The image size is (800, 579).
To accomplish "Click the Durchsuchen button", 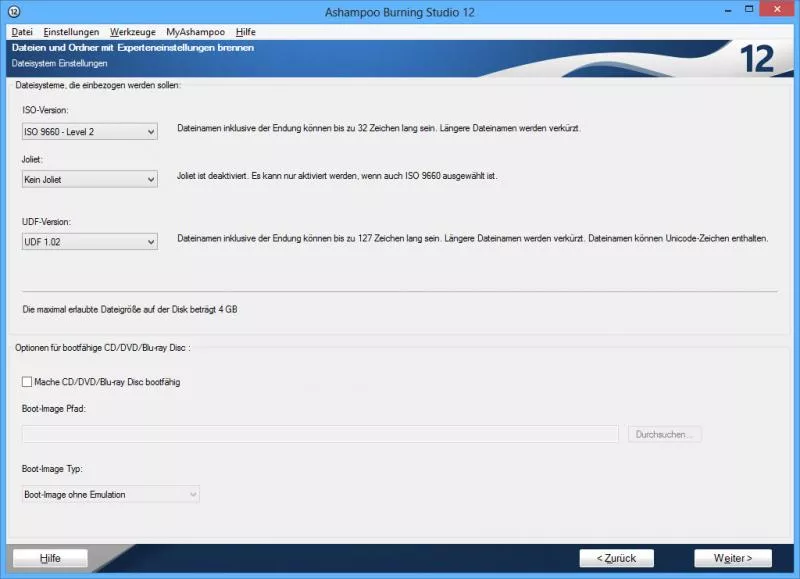I will pyautogui.click(x=665, y=434).
